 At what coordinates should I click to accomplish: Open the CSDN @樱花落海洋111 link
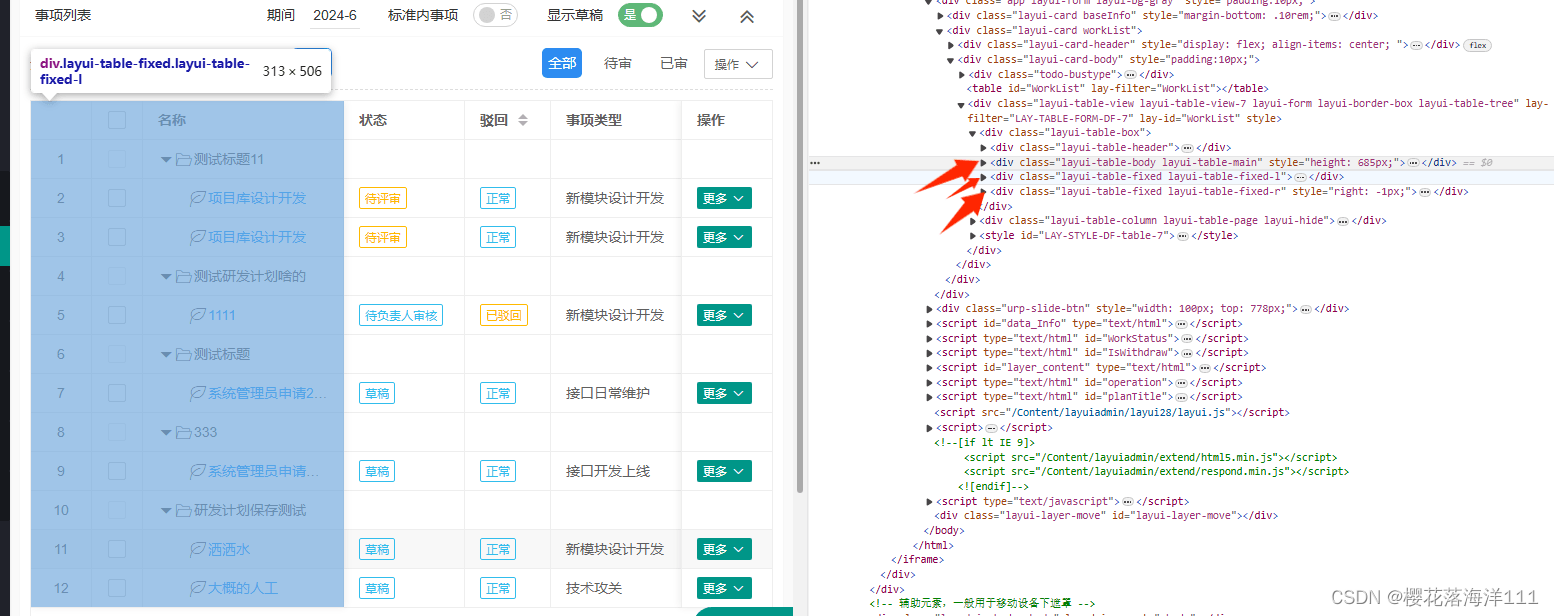[x=1437, y=597]
